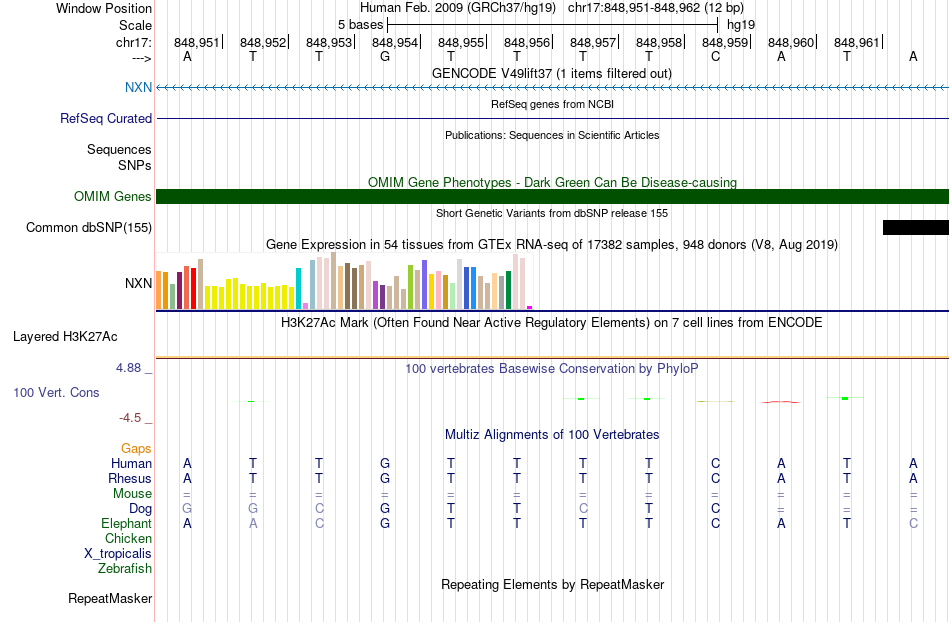Select the NXN label beside GTEx bar chart
Viewport: 950px width, 622px height.
point(138,283)
